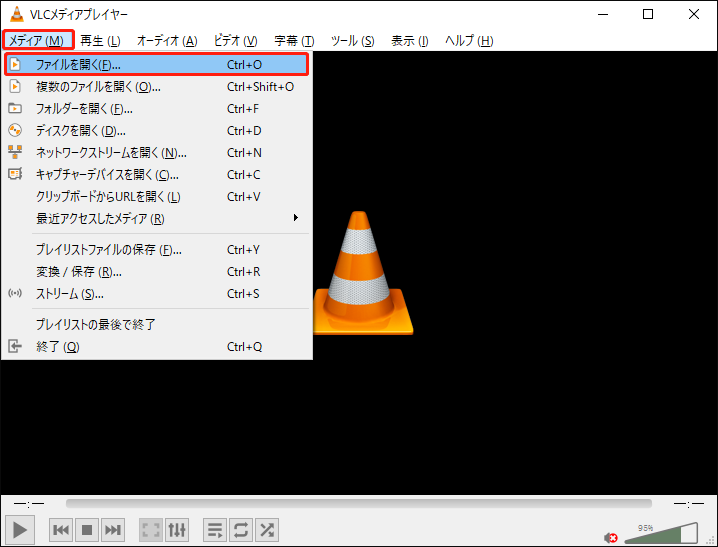Toggle fullscreen video mode

151,530
